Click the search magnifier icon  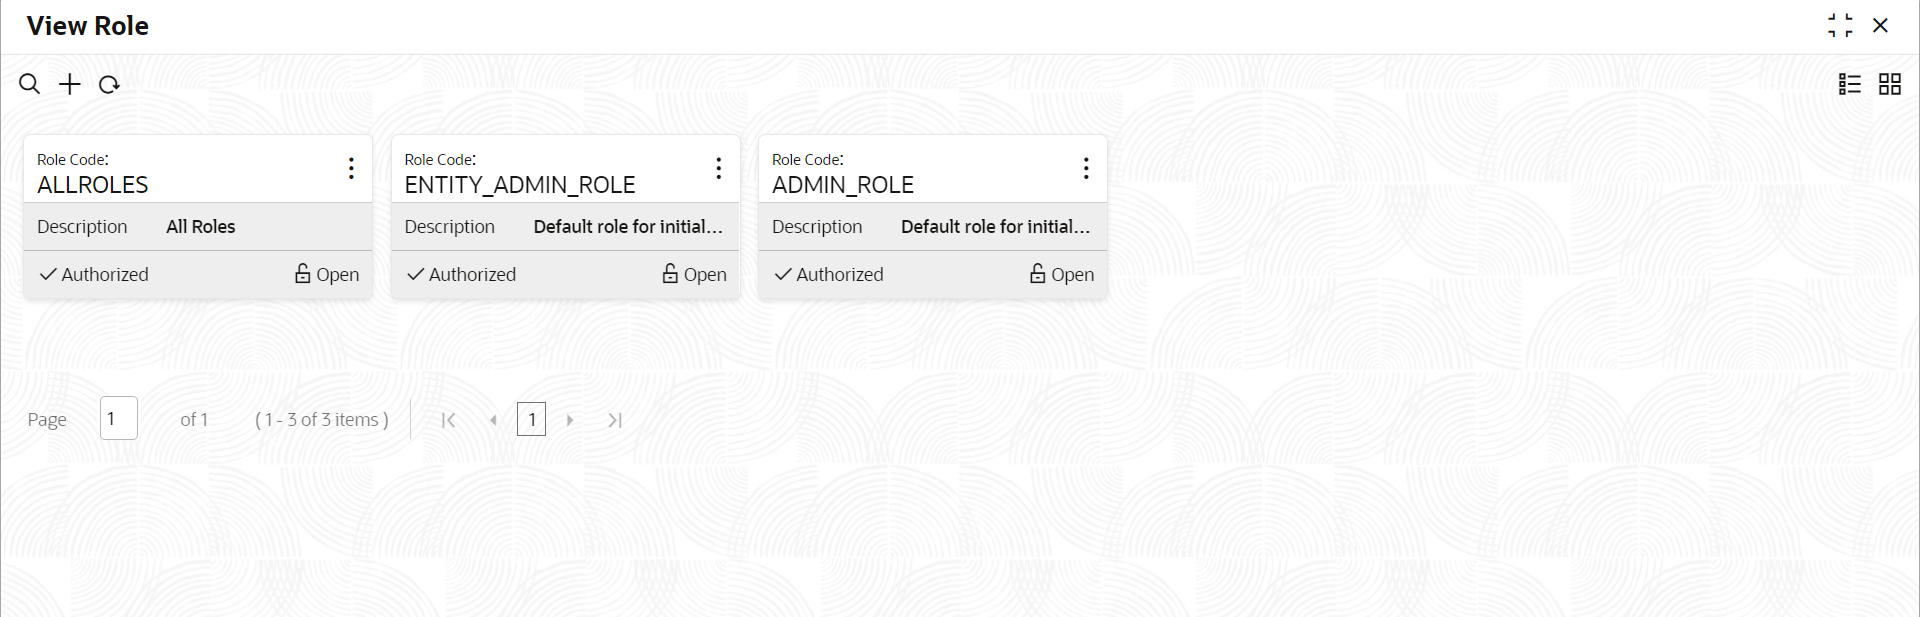click(x=30, y=84)
